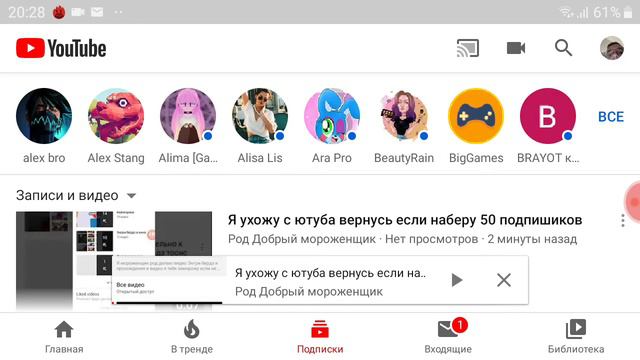
Task: Open Alex Stang channel avatar
Action: tap(116, 116)
